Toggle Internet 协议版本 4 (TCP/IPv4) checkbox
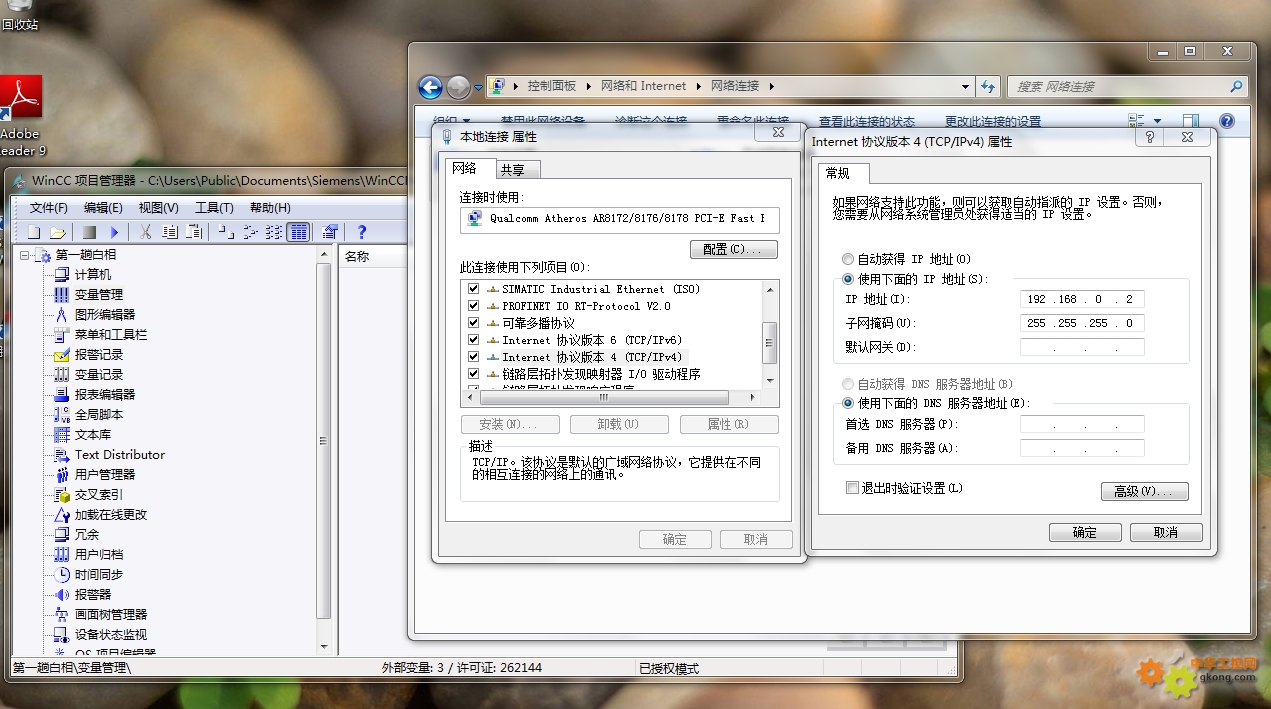Screen dimensions: 1271x709 click(x=474, y=357)
